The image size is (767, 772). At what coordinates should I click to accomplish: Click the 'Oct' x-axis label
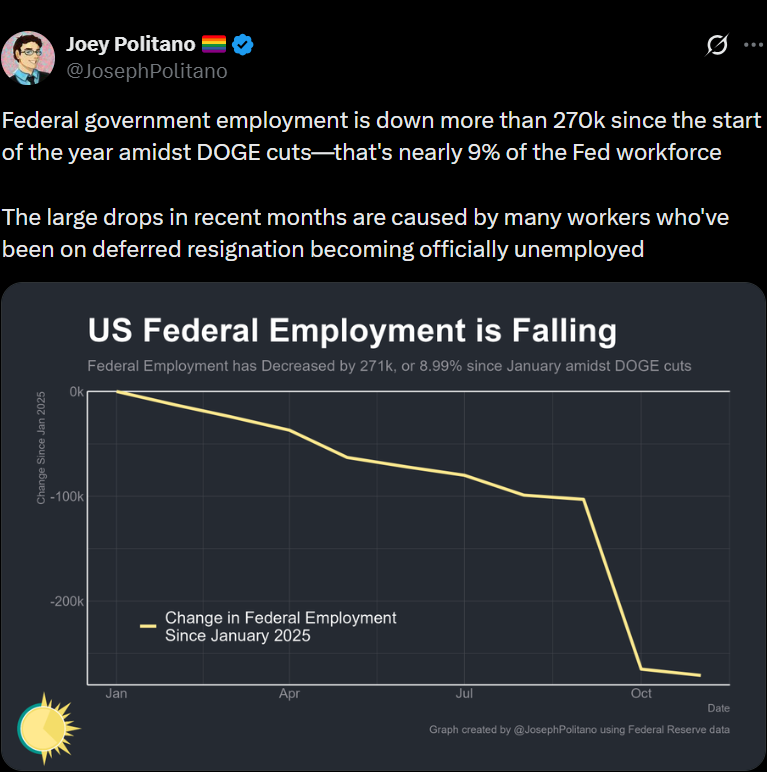click(x=641, y=693)
